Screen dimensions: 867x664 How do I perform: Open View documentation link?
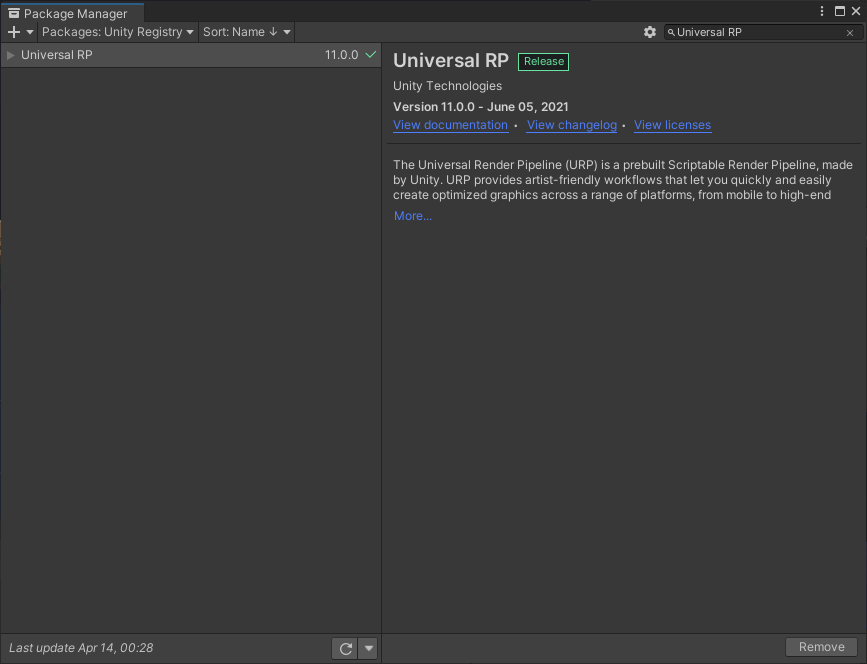(450, 125)
